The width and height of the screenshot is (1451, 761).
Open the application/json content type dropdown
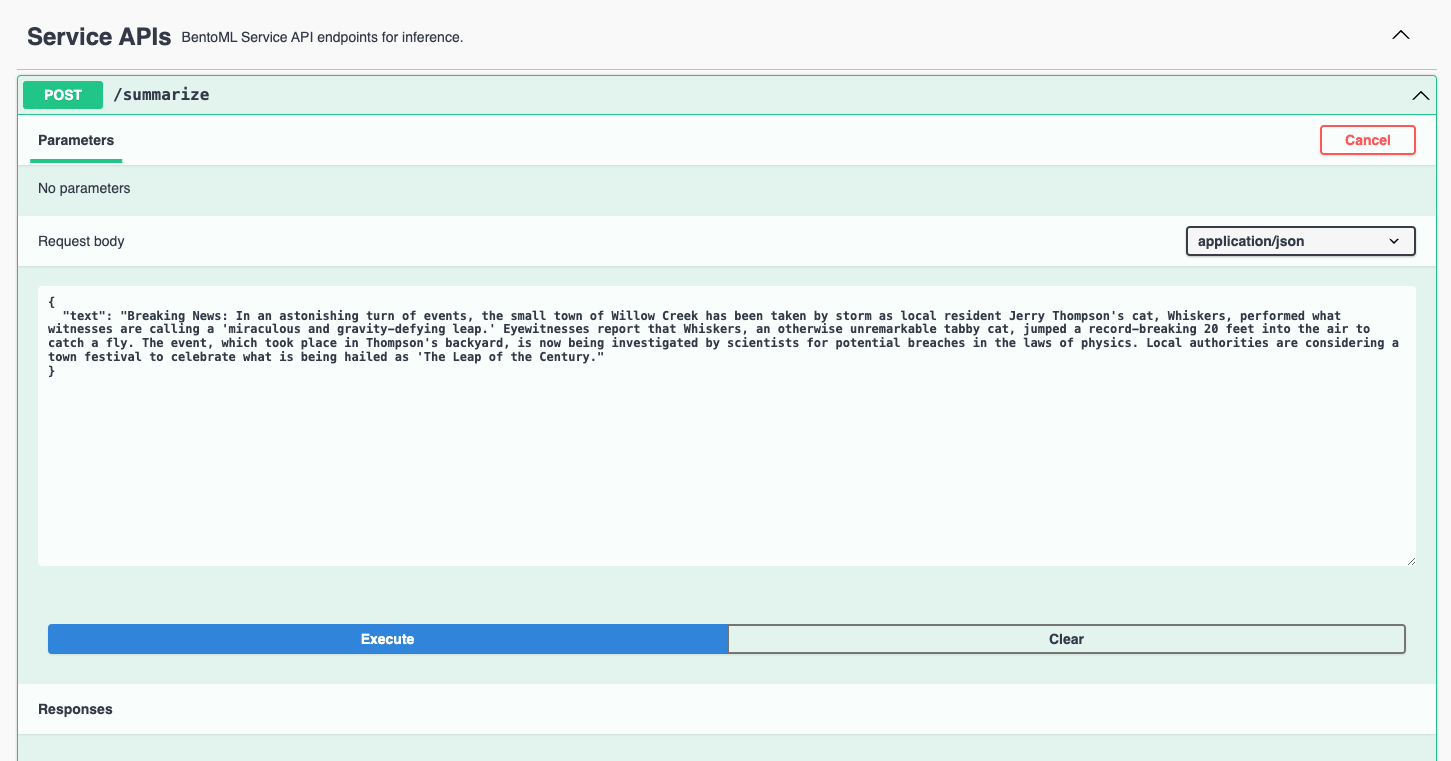coord(1300,241)
